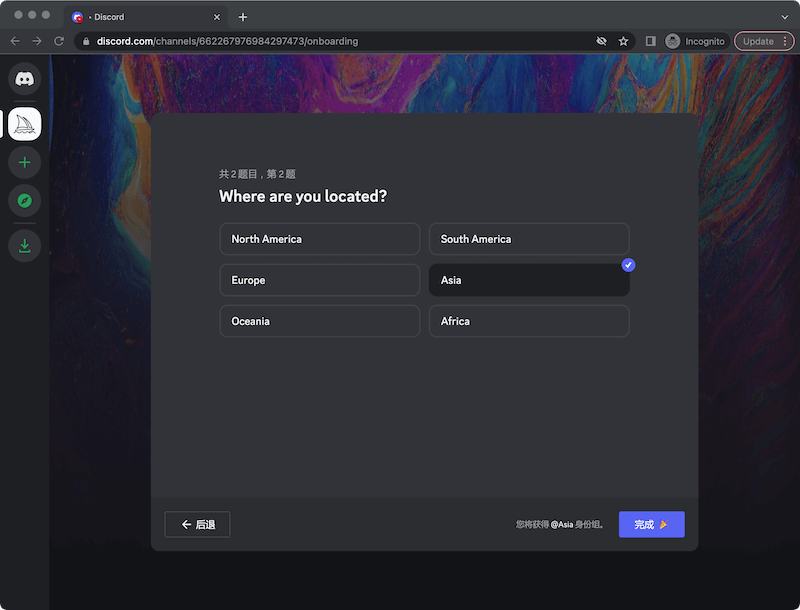Image resolution: width=800 pixels, height=610 pixels.
Task: Open Discord home direct messages icon
Action: (x=24, y=79)
